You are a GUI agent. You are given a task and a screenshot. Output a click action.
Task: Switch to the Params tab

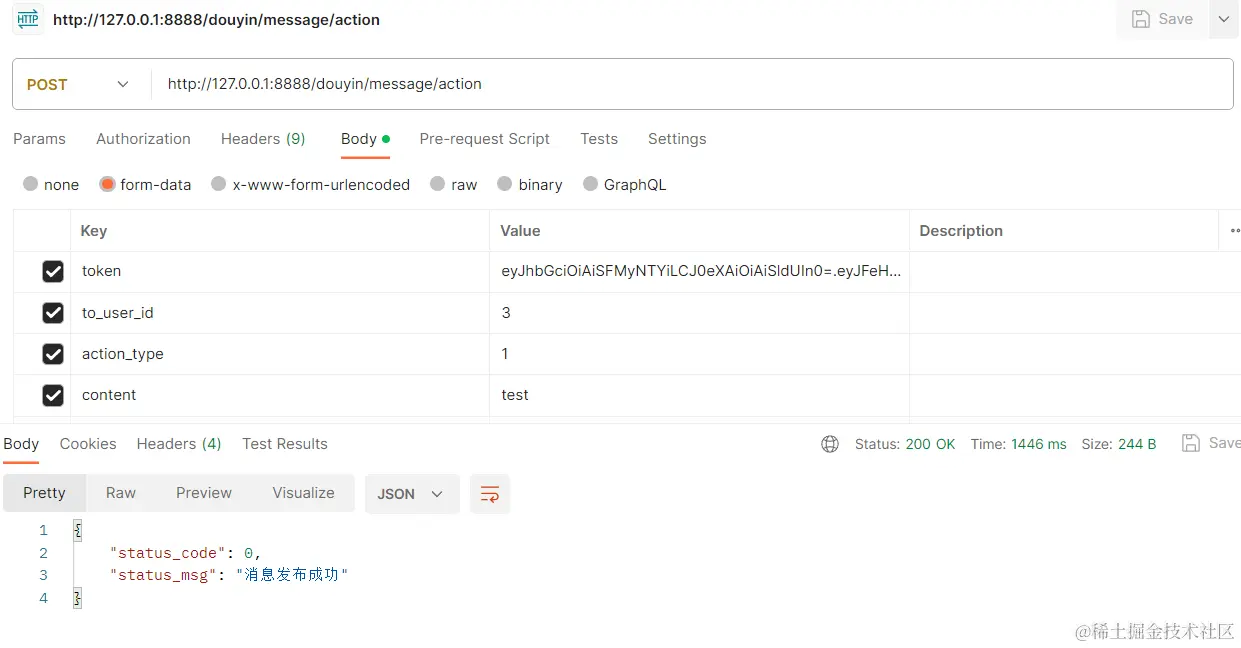pos(39,139)
